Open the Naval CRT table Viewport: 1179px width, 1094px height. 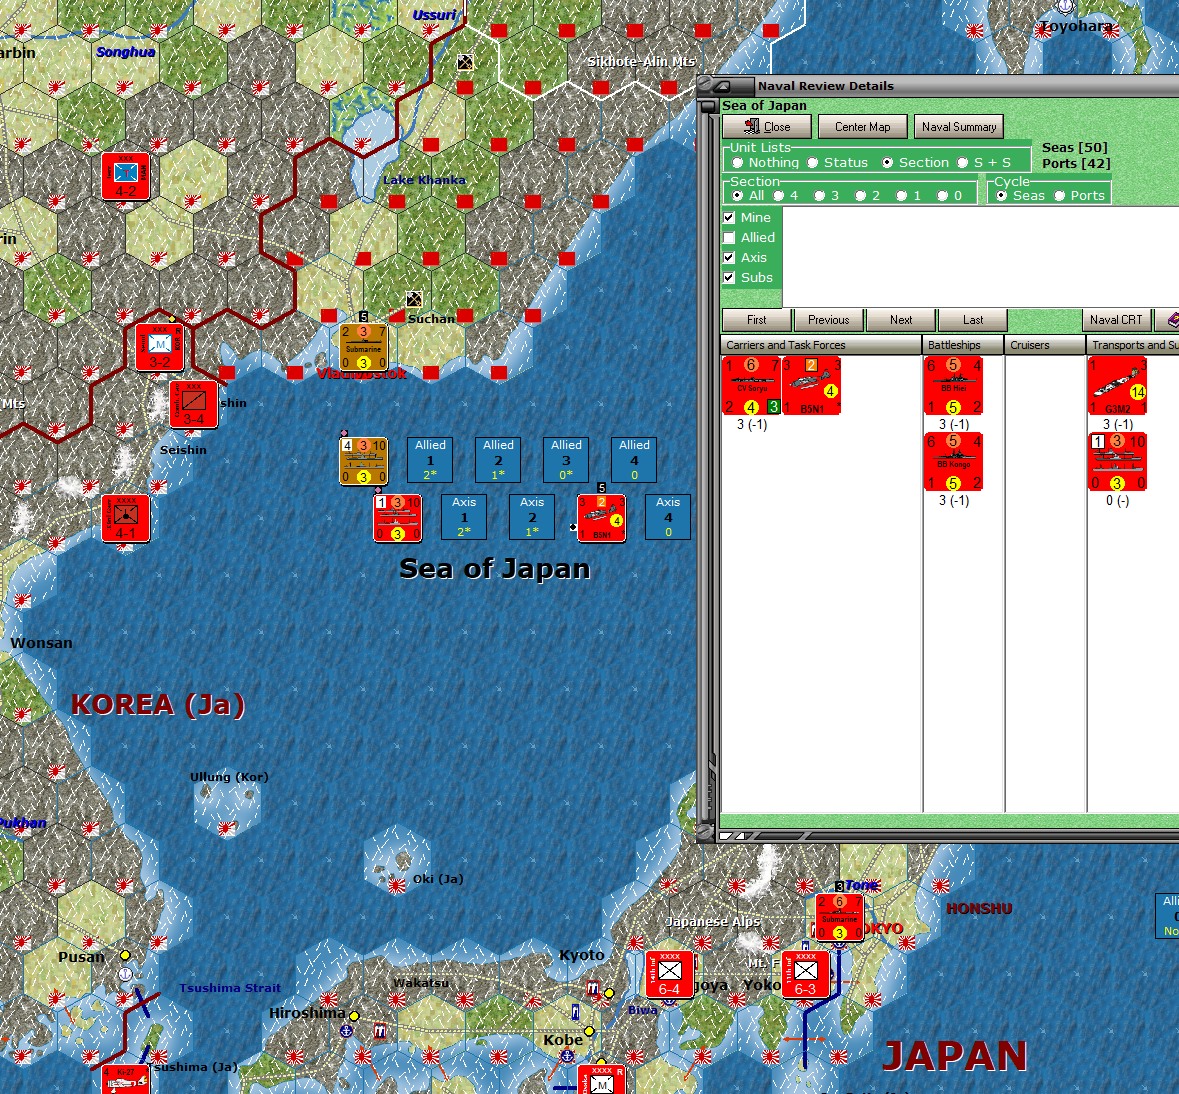1116,320
